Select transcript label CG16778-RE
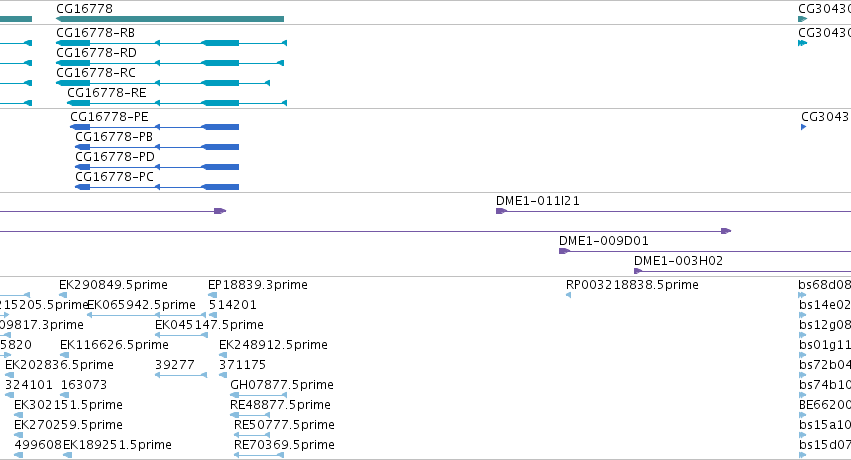 coord(107,93)
